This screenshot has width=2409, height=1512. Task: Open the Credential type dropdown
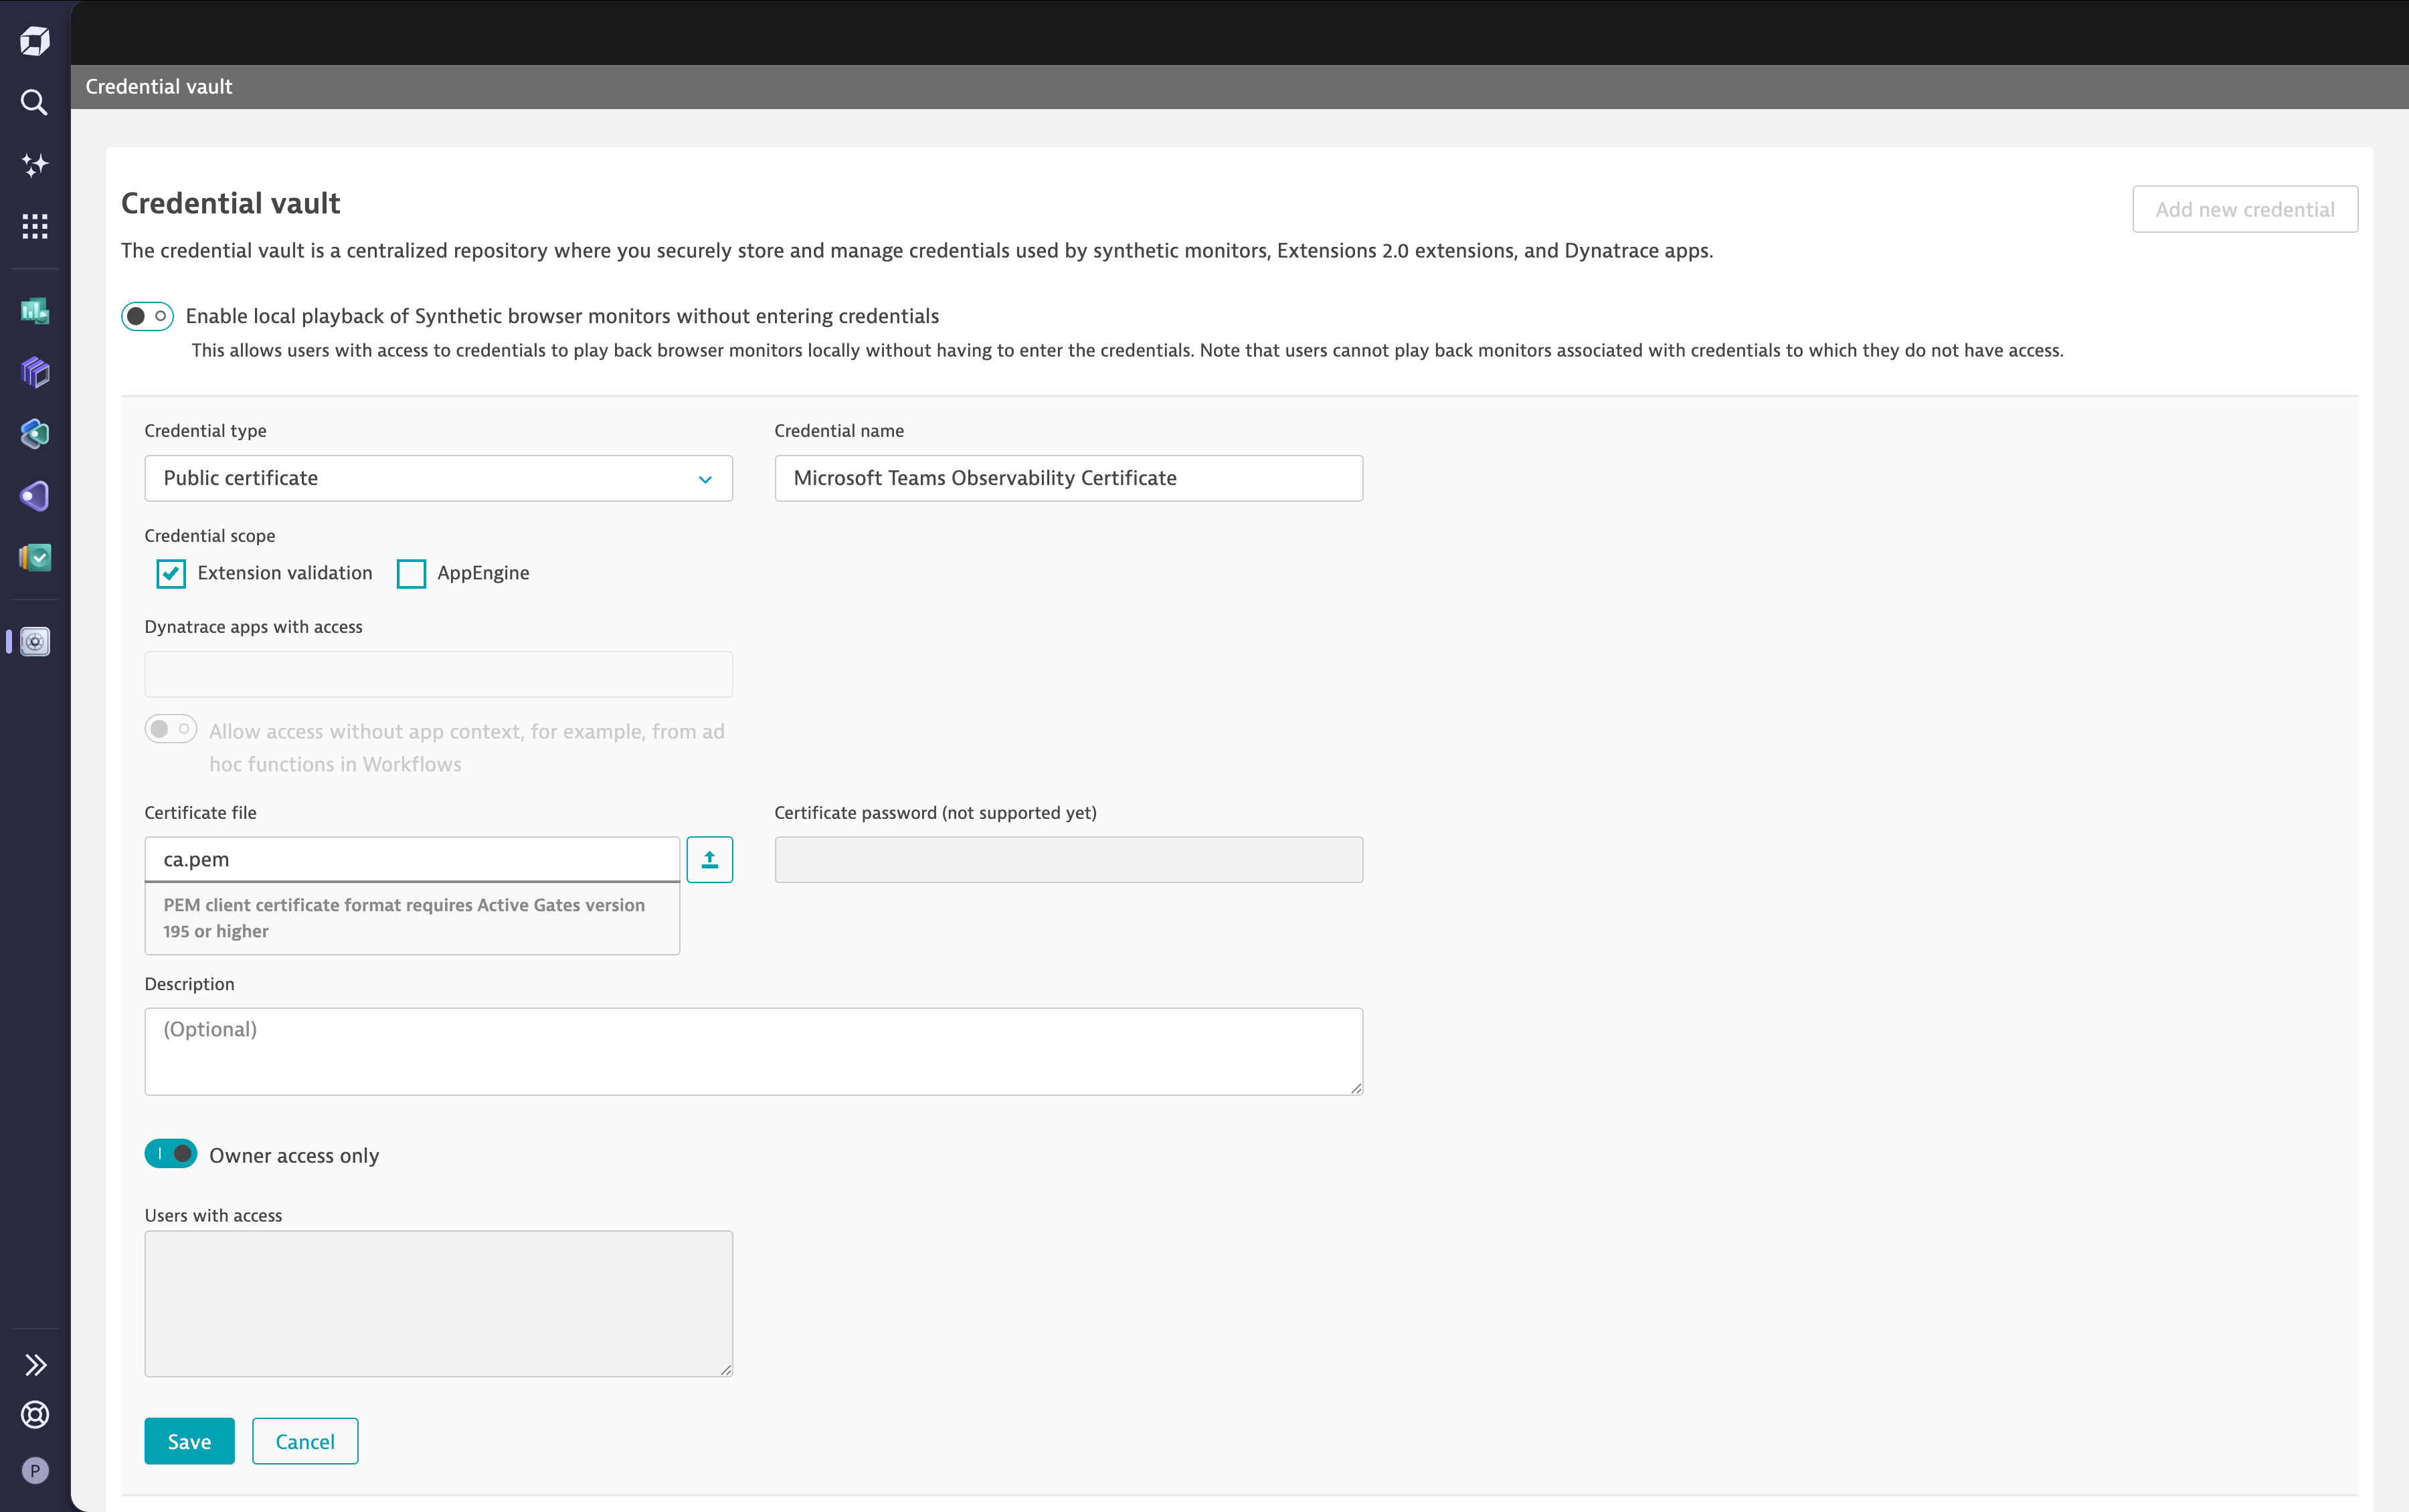(x=438, y=478)
